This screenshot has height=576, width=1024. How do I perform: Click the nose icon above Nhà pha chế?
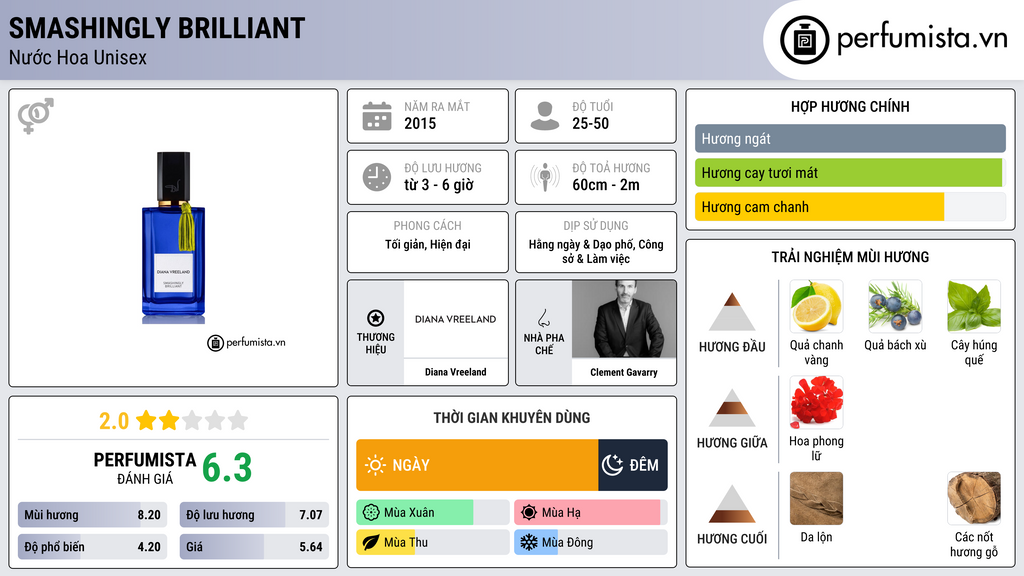[543, 318]
